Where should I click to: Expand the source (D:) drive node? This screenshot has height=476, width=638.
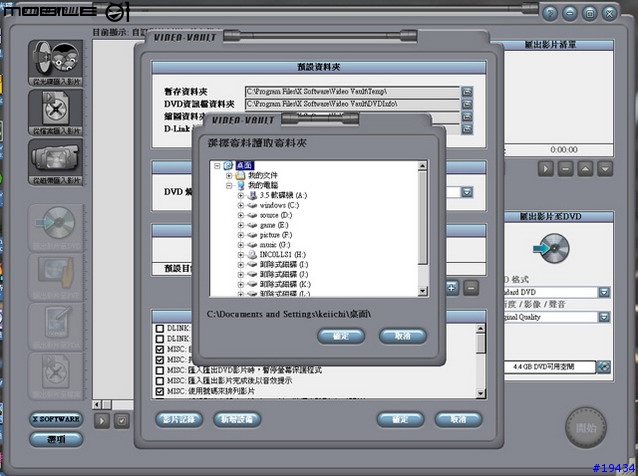click(241, 215)
